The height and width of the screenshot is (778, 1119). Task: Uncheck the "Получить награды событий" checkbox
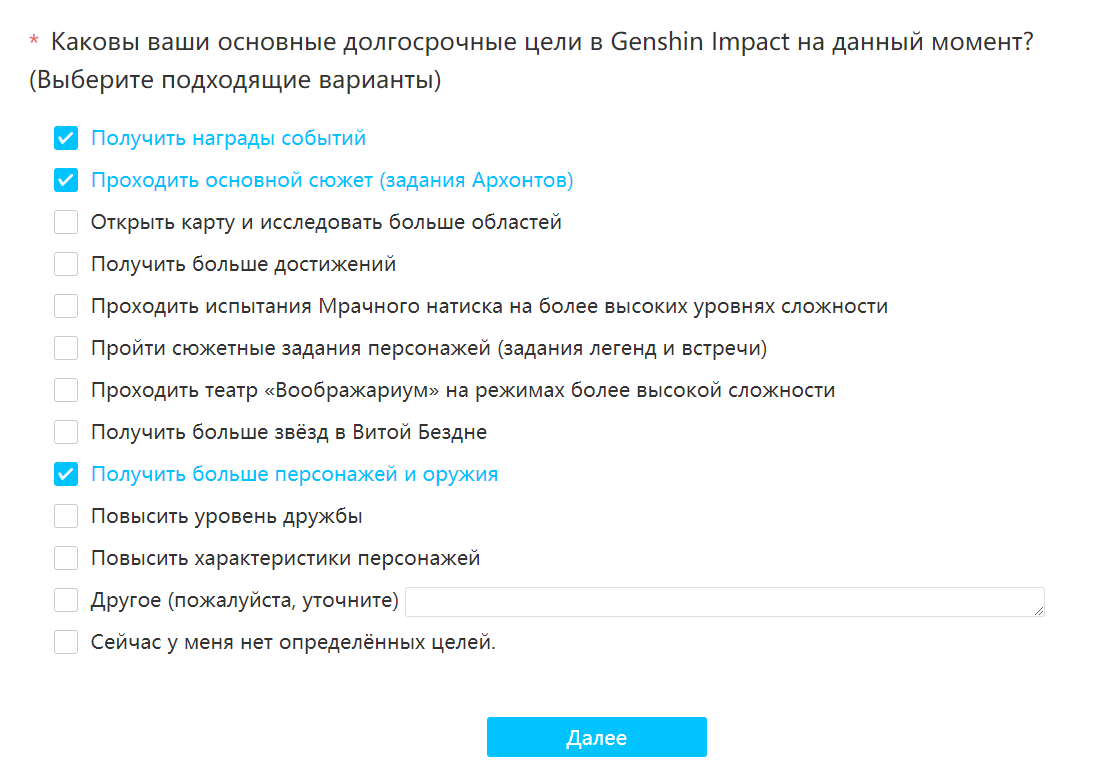click(66, 138)
